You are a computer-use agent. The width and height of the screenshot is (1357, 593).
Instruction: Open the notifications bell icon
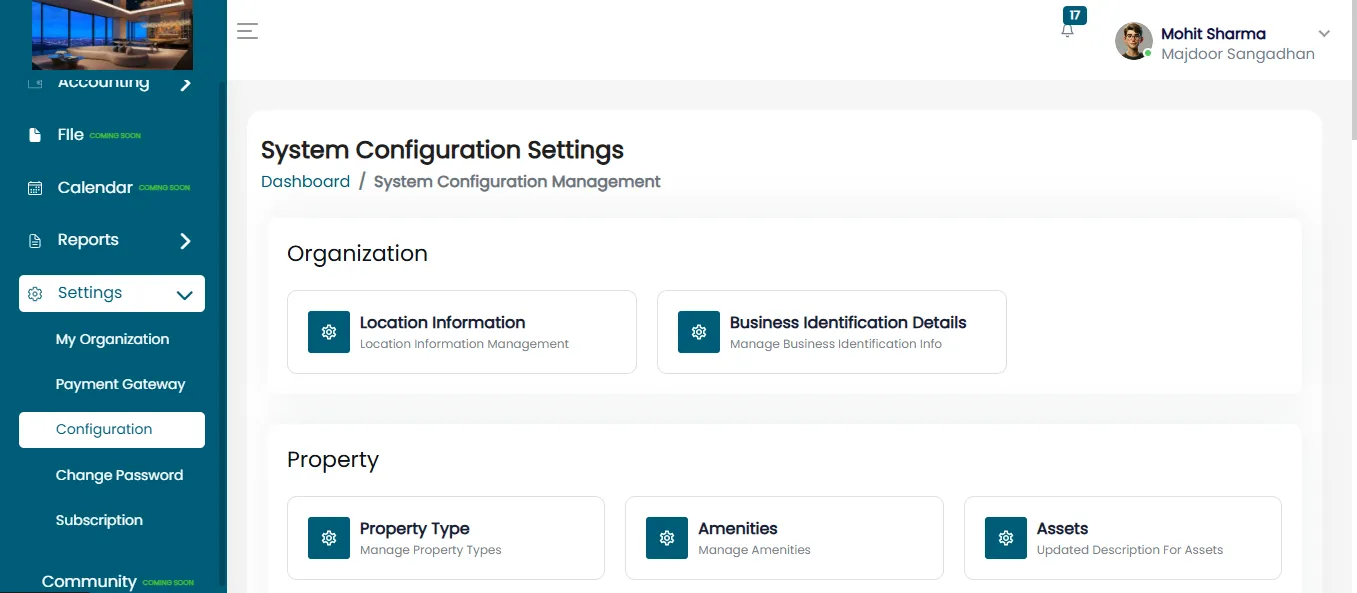pyautogui.click(x=1067, y=31)
